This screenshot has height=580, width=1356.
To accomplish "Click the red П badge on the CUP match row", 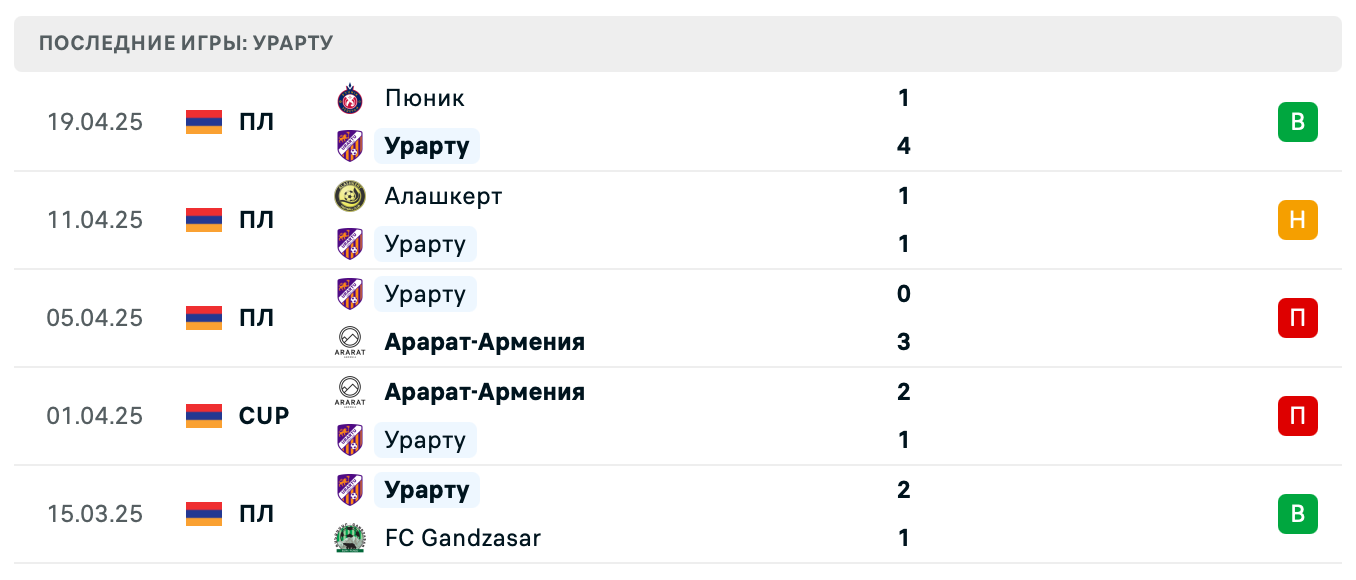I will (x=1298, y=416).
